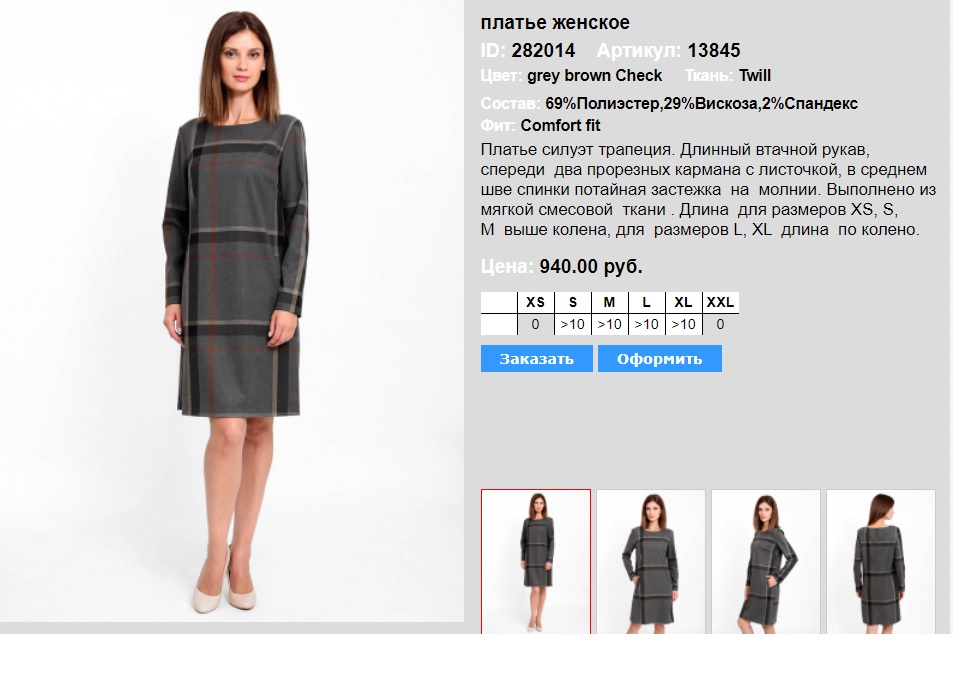Select size S in the table
The height and width of the screenshot is (699, 955).
pos(573,302)
